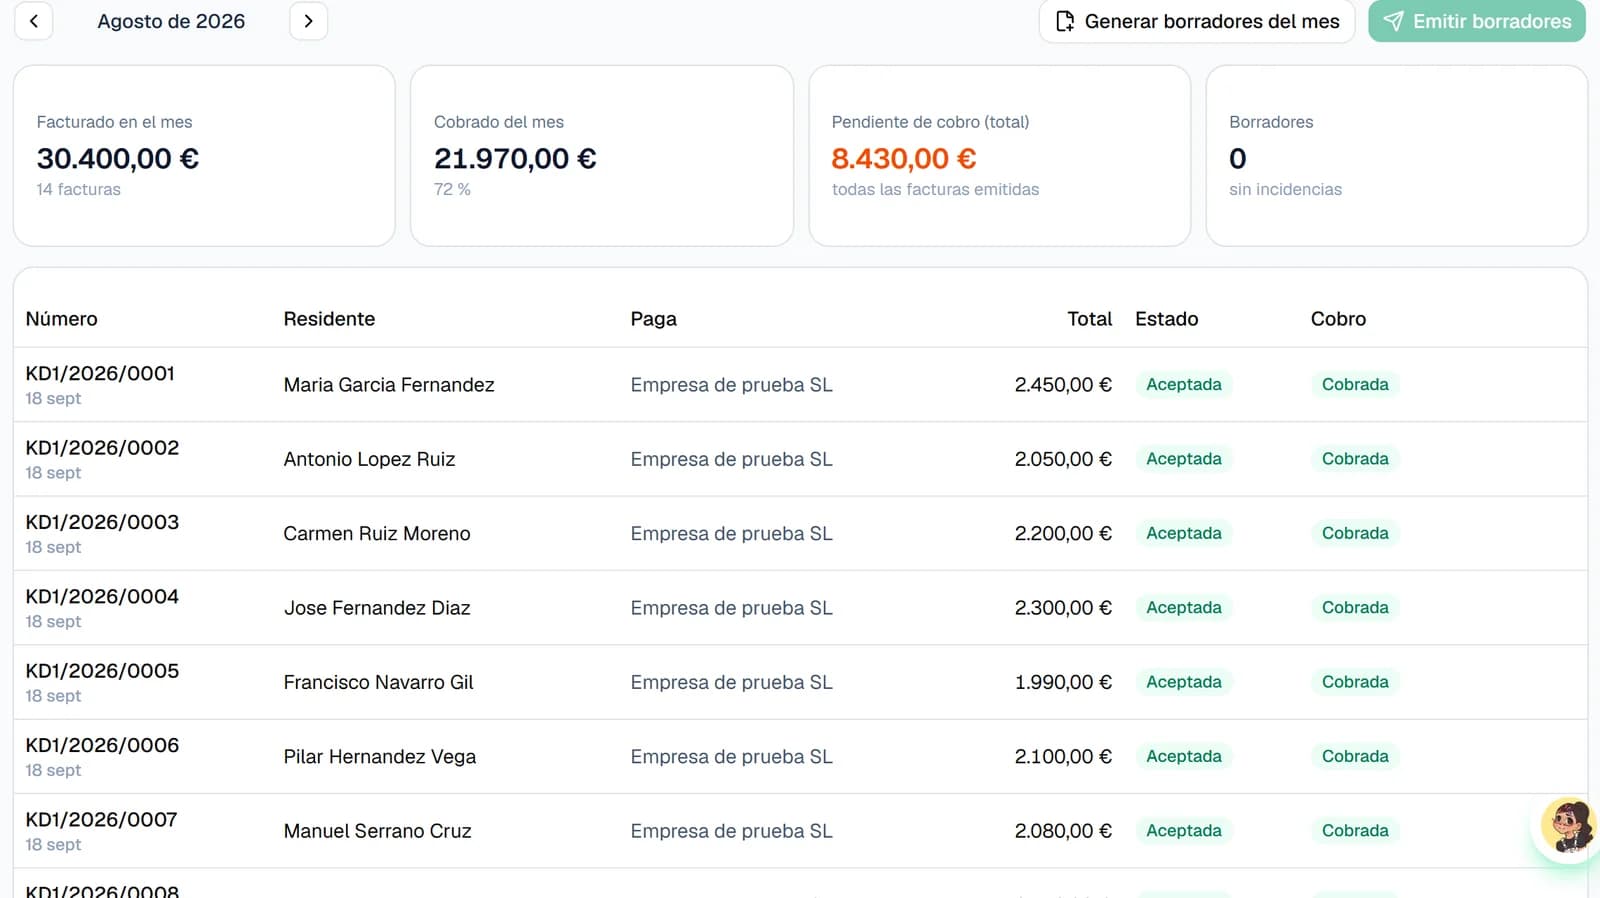Open the assistant avatar chat bubble

point(1567,825)
